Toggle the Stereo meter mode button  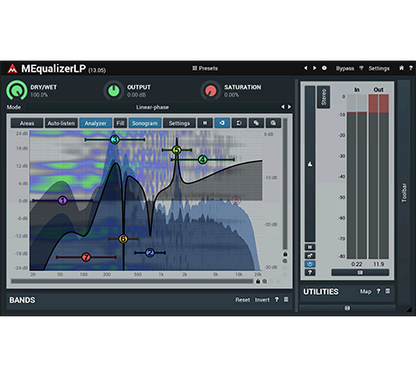[x=323, y=97]
